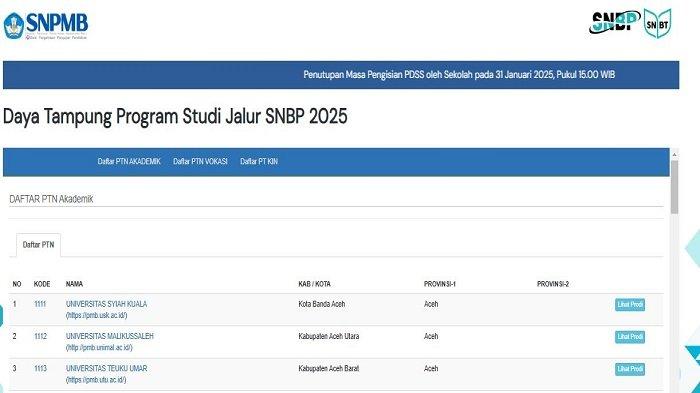Select the Daftar PTN tab
Image resolution: width=700 pixels, height=393 pixels.
[38, 245]
